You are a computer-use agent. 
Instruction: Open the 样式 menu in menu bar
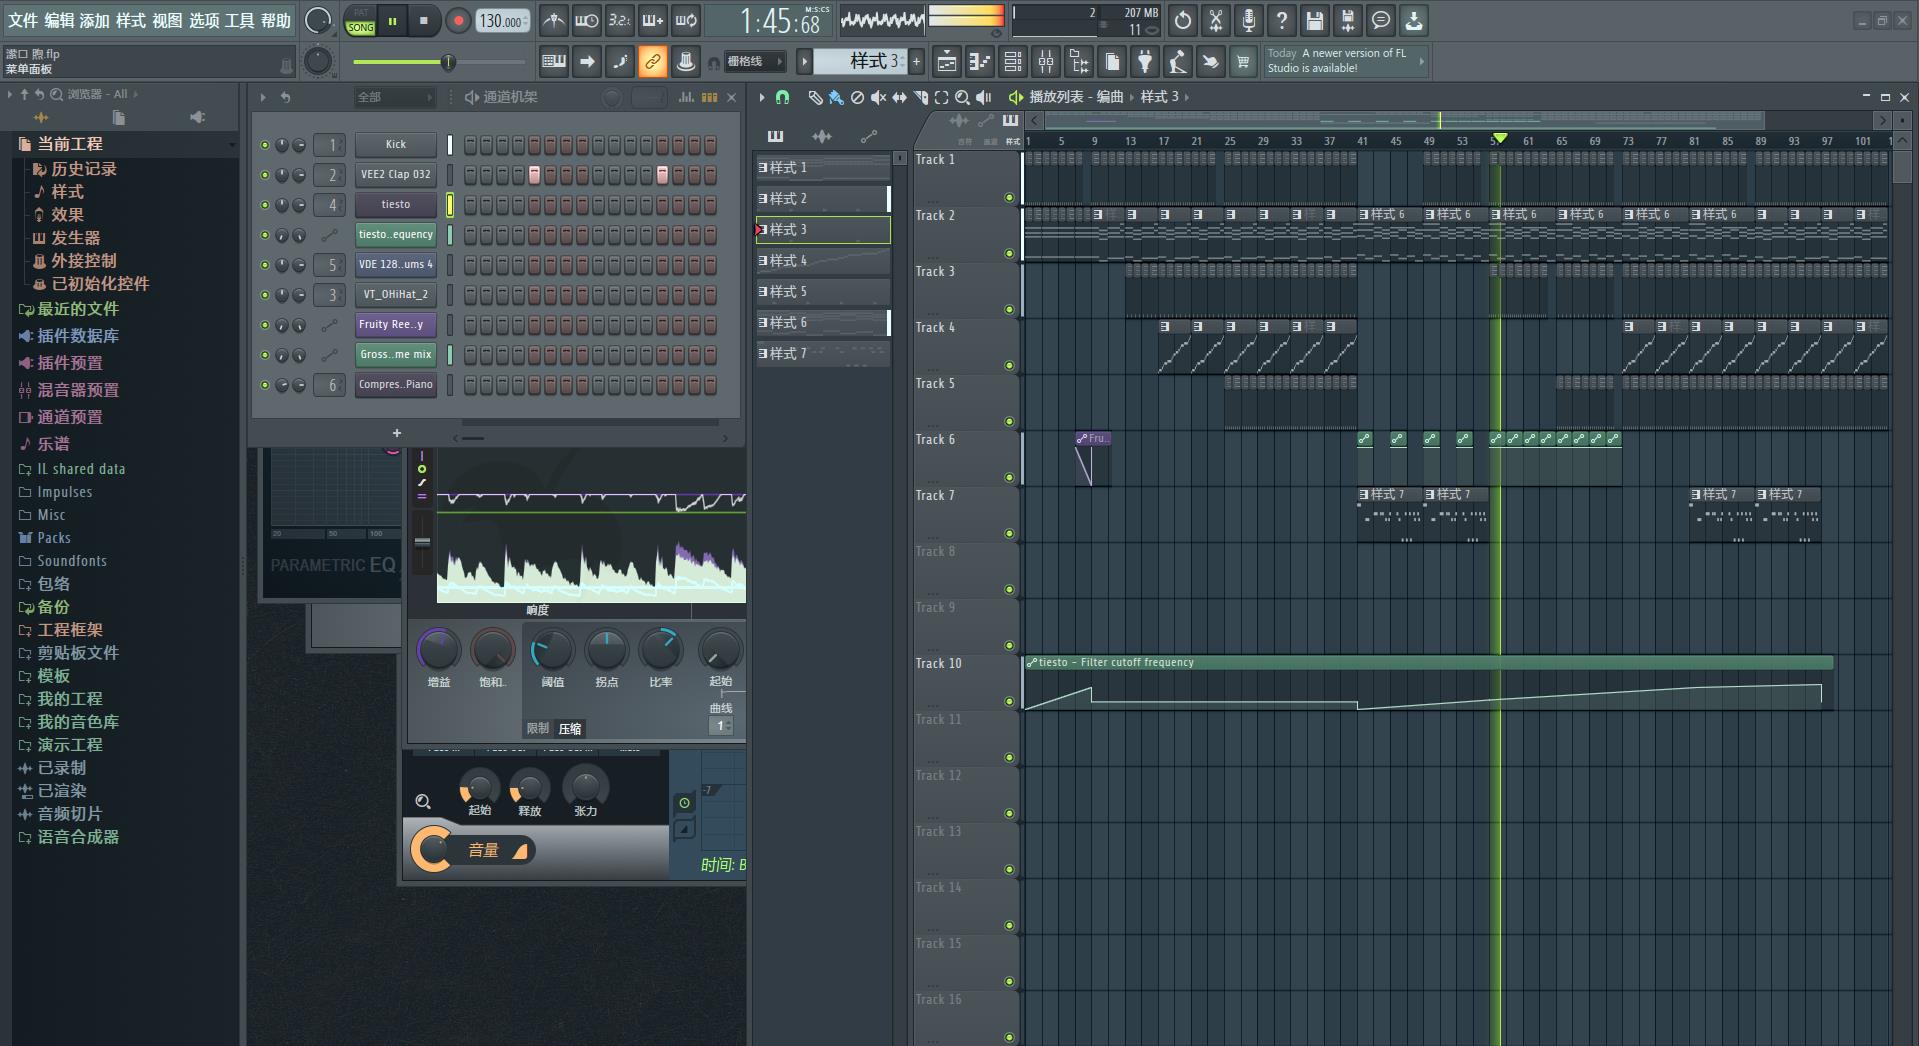point(131,20)
